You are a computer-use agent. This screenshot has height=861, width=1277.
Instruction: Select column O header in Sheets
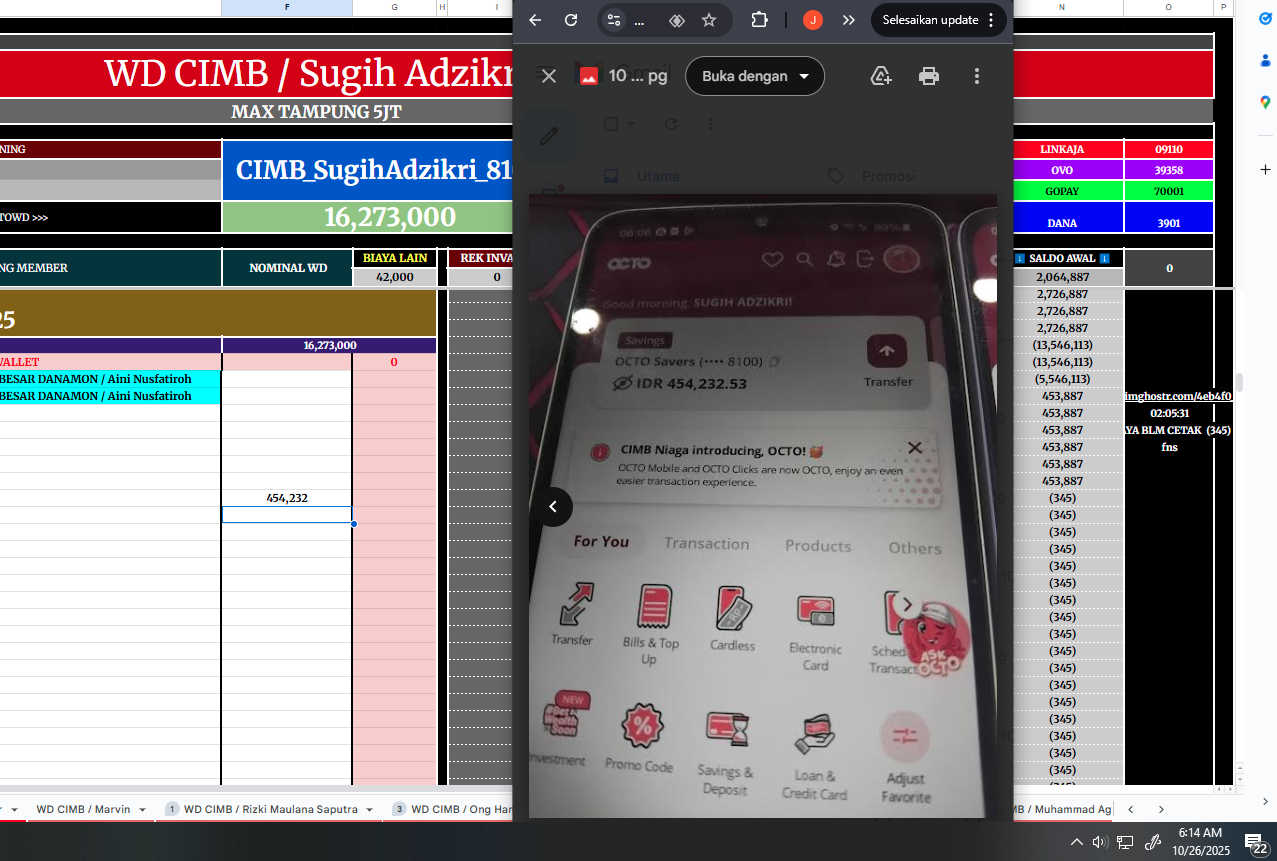point(1168,8)
